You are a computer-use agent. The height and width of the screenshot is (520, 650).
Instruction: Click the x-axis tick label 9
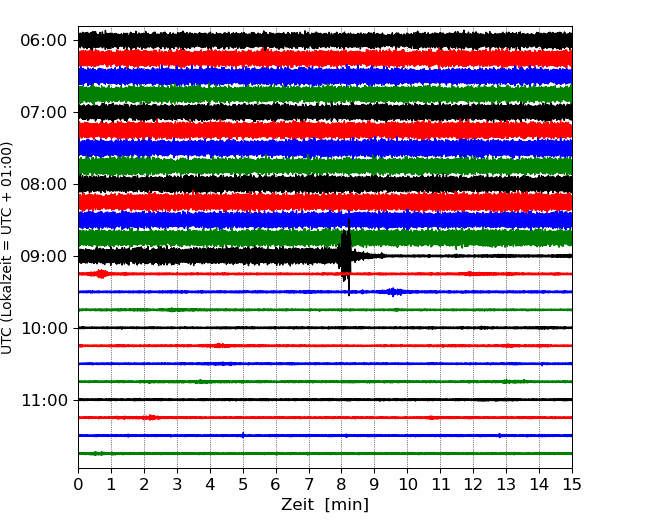pos(375,484)
